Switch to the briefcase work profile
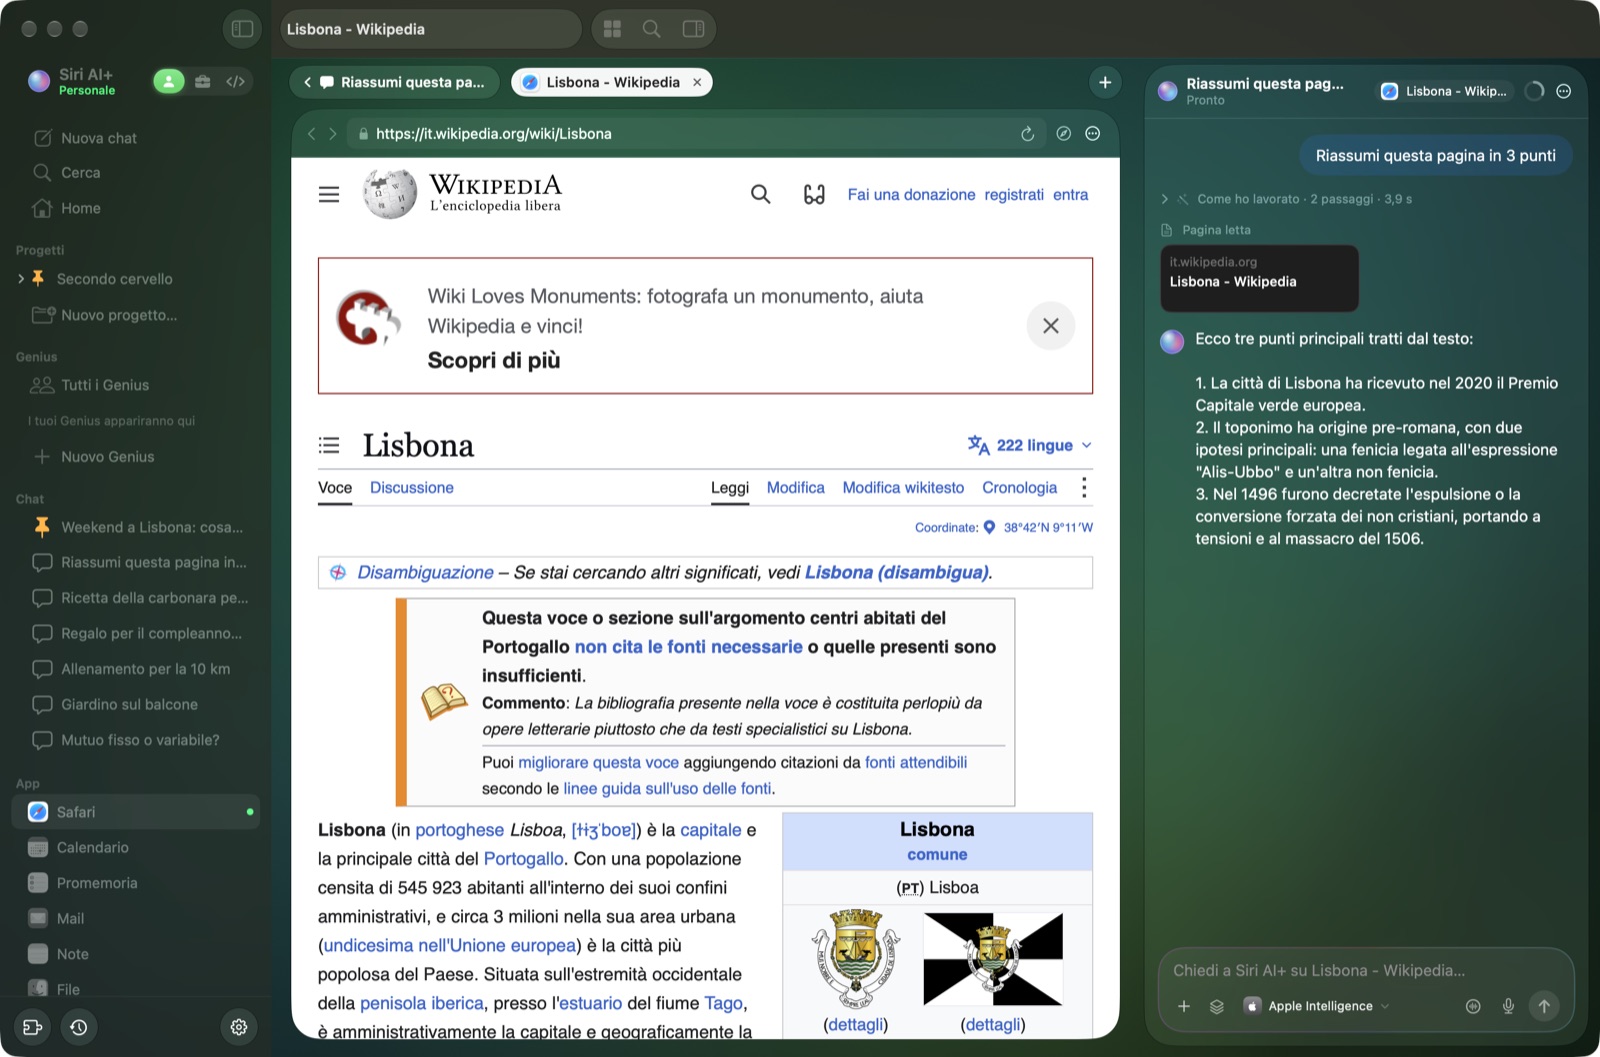Image resolution: width=1600 pixels, height=1057 pixels. 203,82
